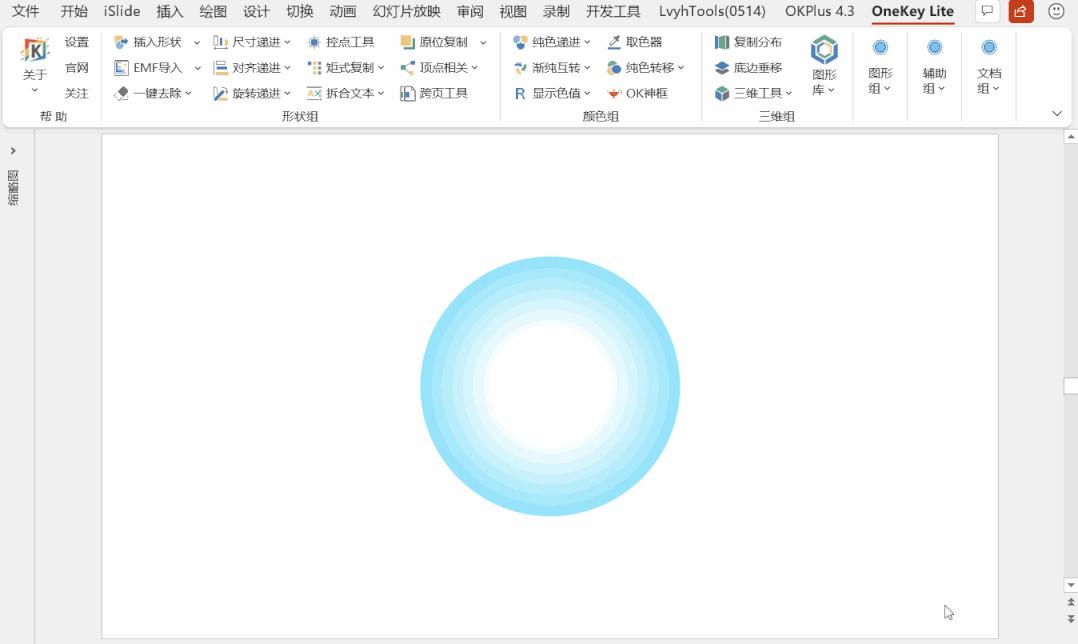Click the 设置 button
The image size is (1078, 644).
(x=76, y=43)
